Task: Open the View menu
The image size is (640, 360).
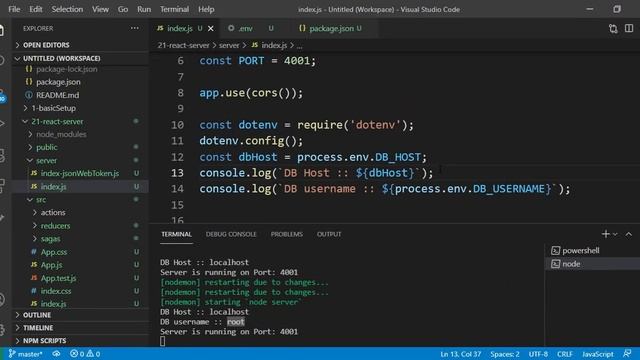Action: point(100,9)
